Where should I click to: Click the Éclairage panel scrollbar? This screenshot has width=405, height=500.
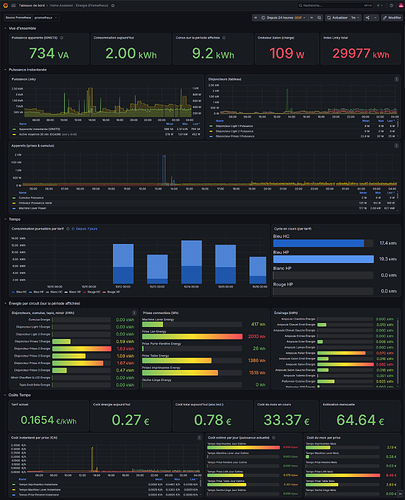pos(398,350)
